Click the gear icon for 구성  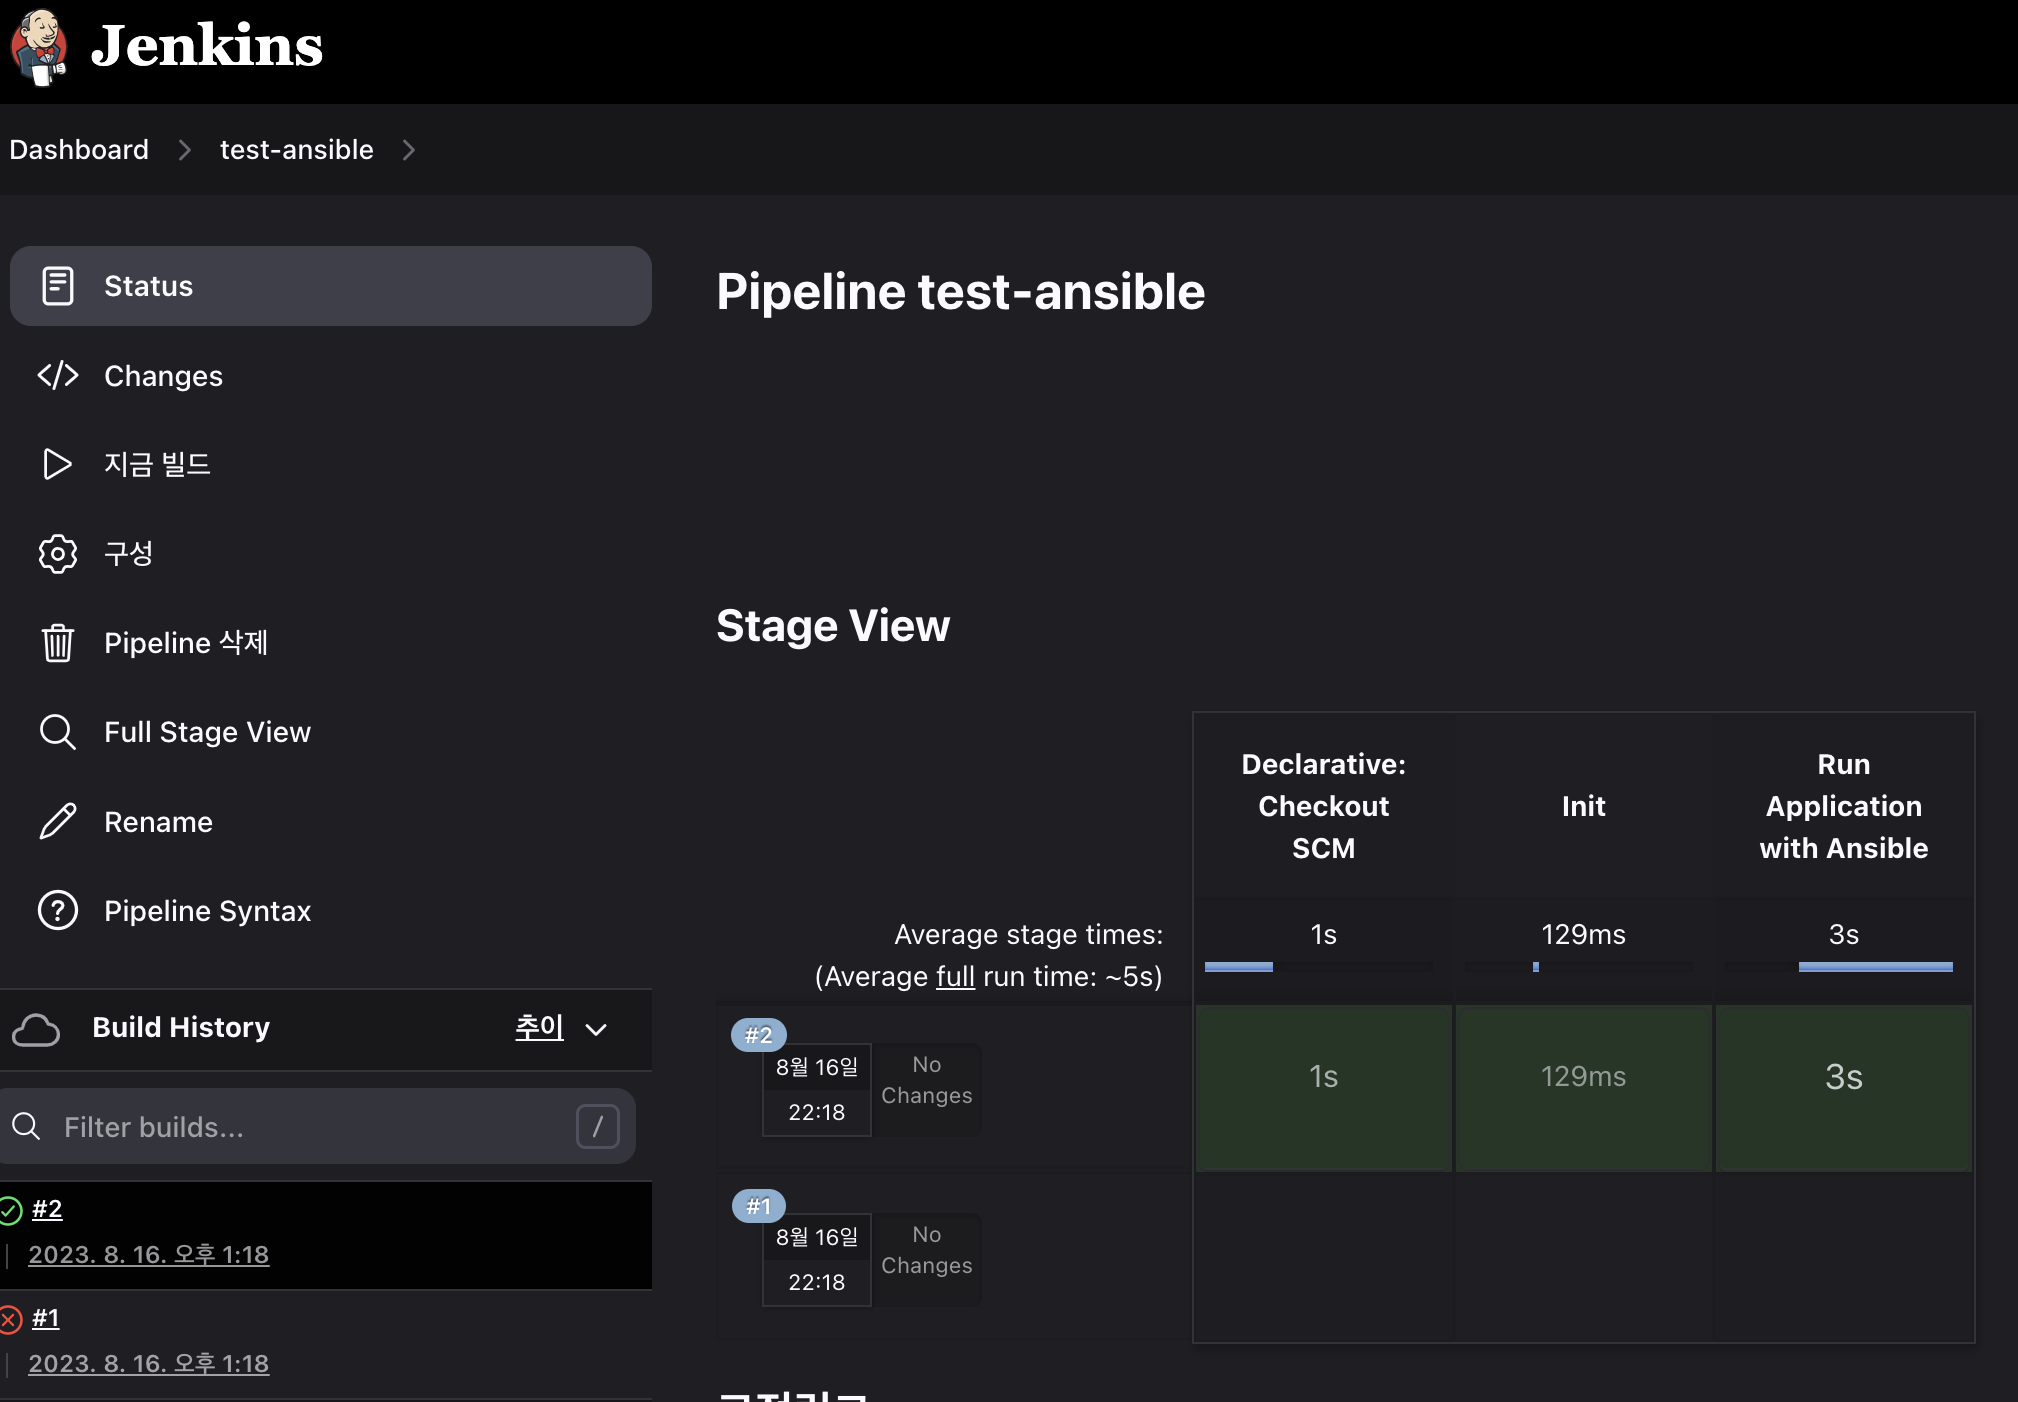pos(57,553)
